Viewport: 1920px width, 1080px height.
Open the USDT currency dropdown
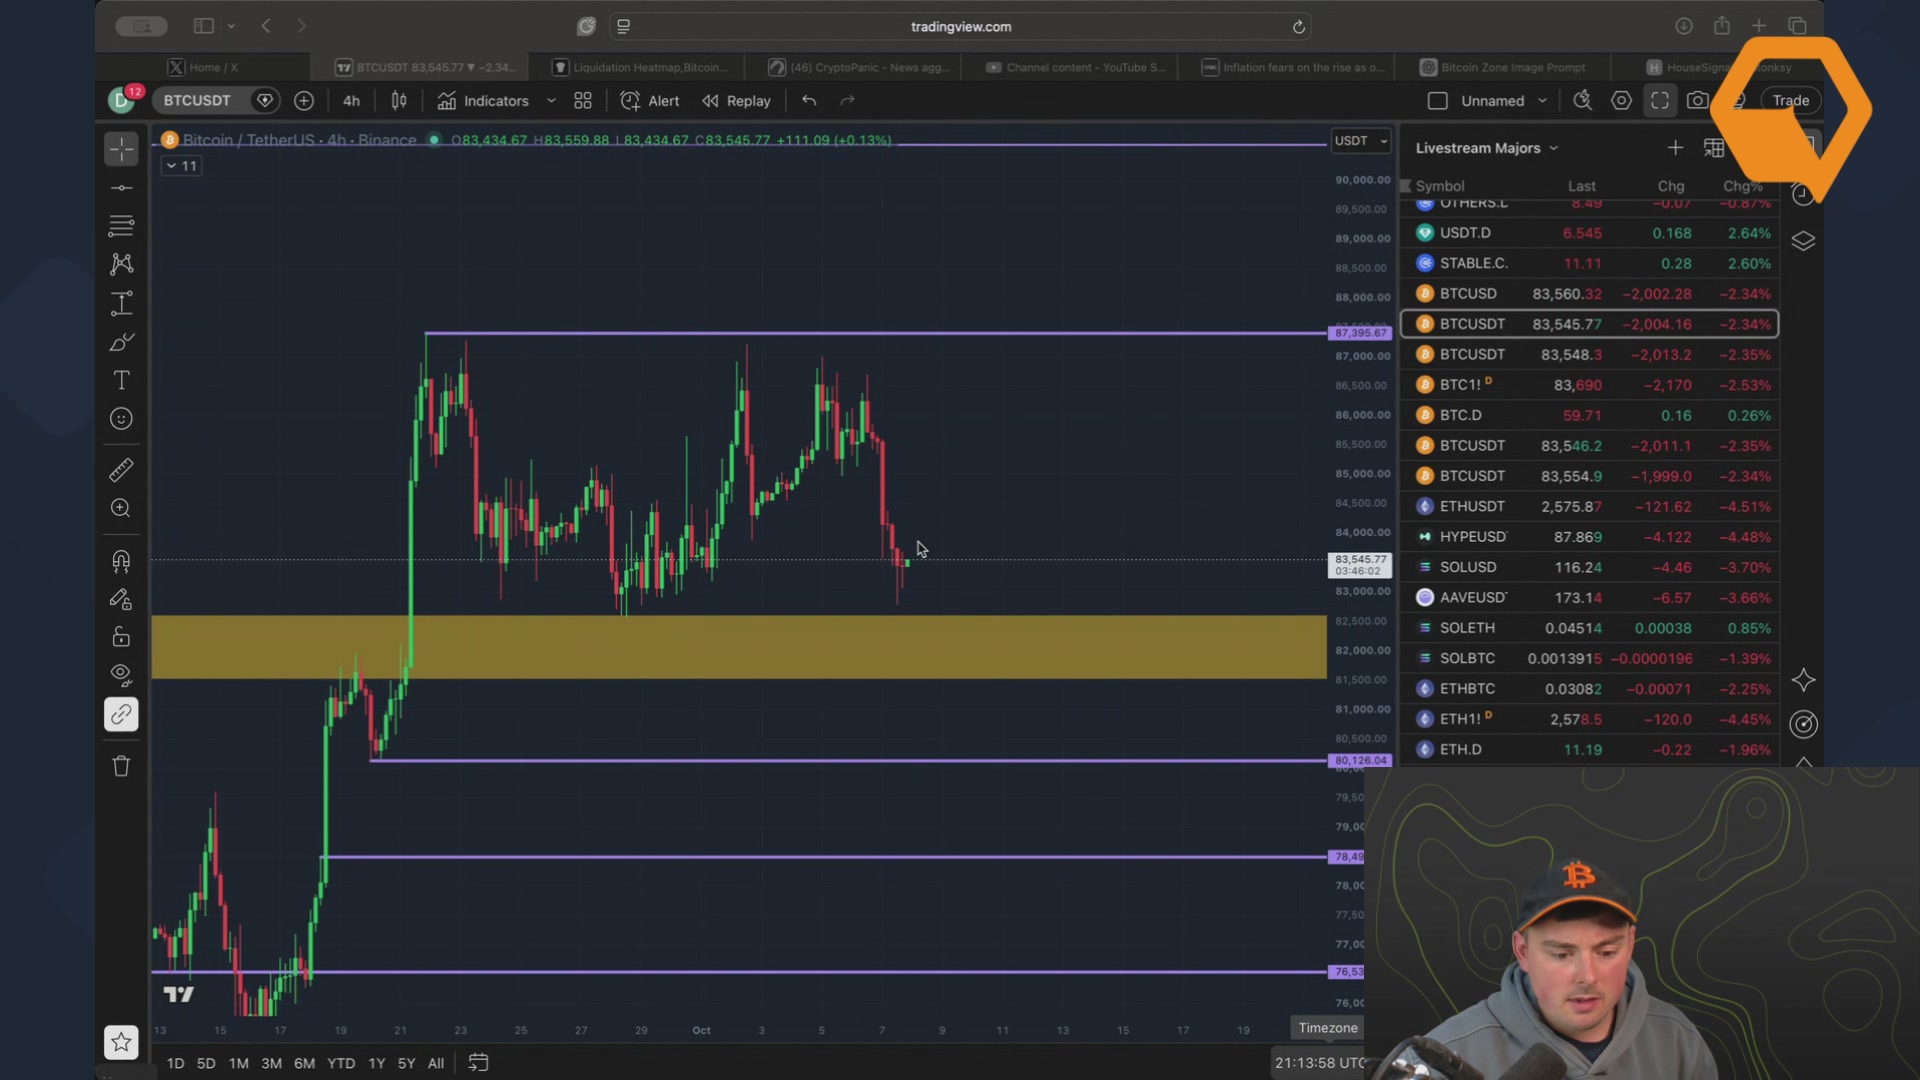(x=1361, y=141)
